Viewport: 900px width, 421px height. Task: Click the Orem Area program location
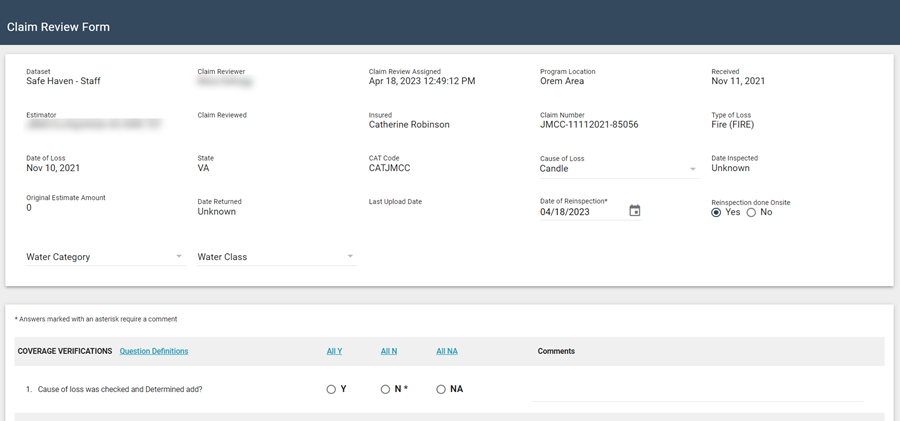562,81
